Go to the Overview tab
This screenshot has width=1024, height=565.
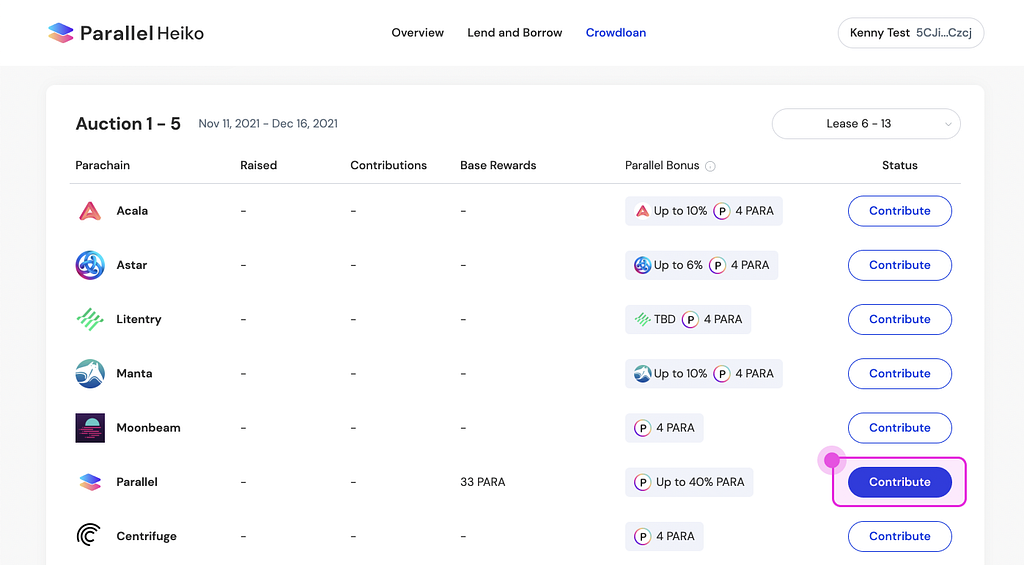(417, 33)
